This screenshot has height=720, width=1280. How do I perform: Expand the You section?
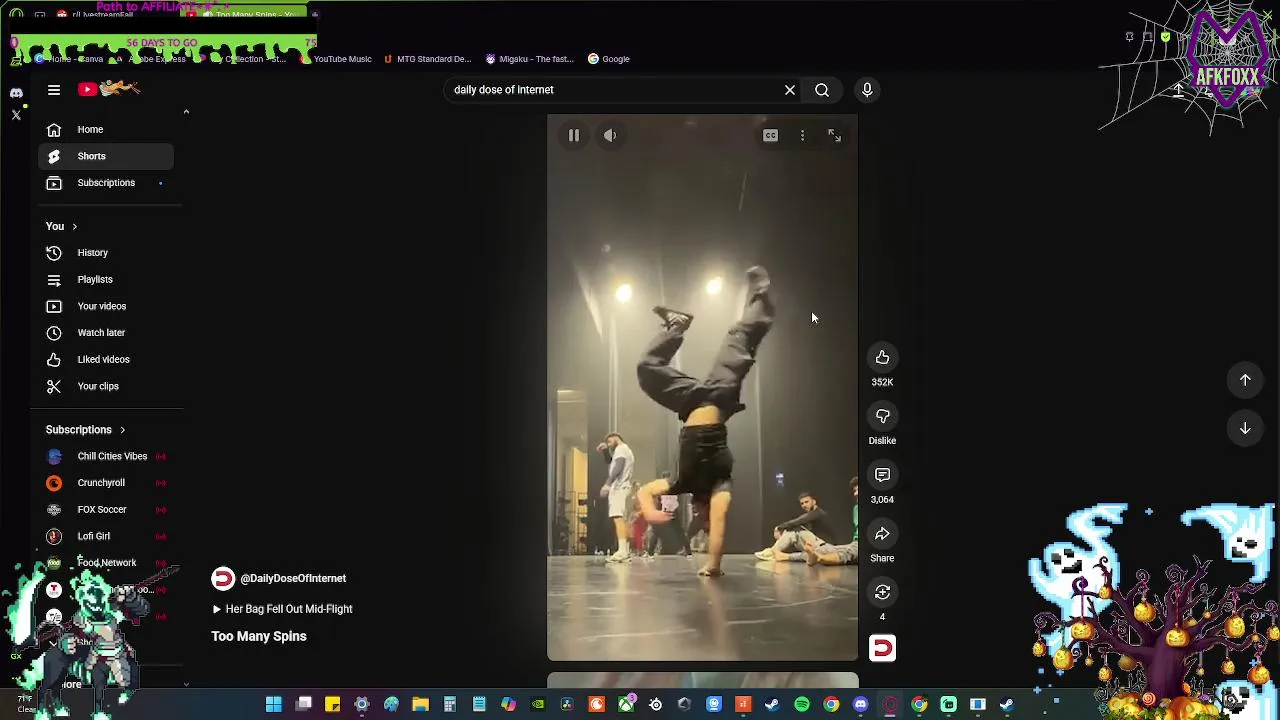tap(61, 226)
